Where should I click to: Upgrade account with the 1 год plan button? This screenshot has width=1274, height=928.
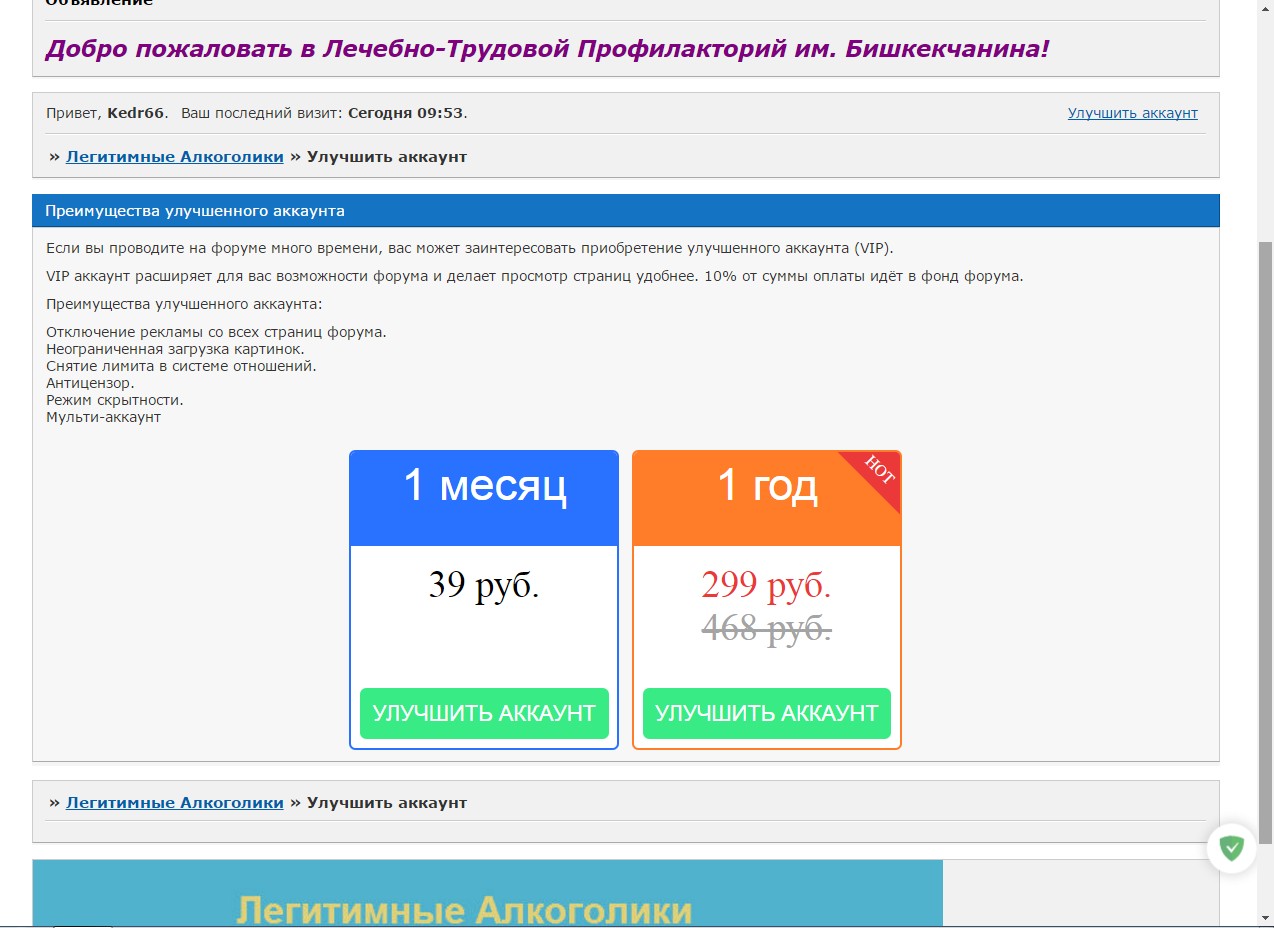click(767, 713)
